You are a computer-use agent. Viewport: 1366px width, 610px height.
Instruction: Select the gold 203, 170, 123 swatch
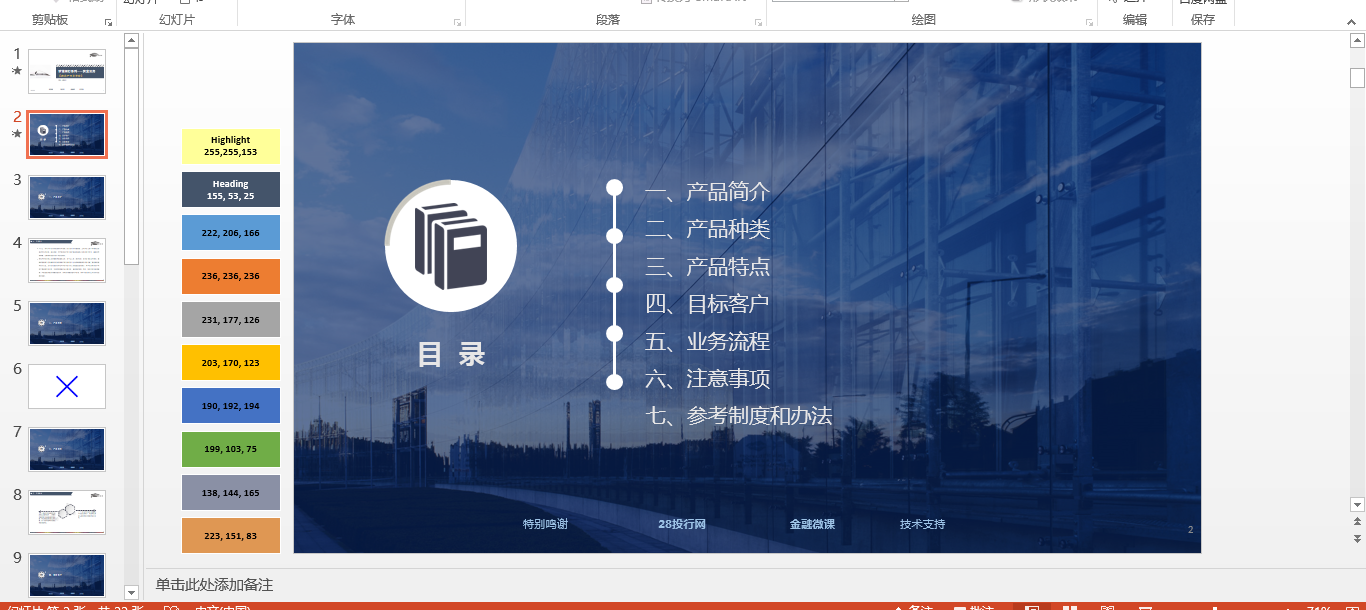[231, 363]
